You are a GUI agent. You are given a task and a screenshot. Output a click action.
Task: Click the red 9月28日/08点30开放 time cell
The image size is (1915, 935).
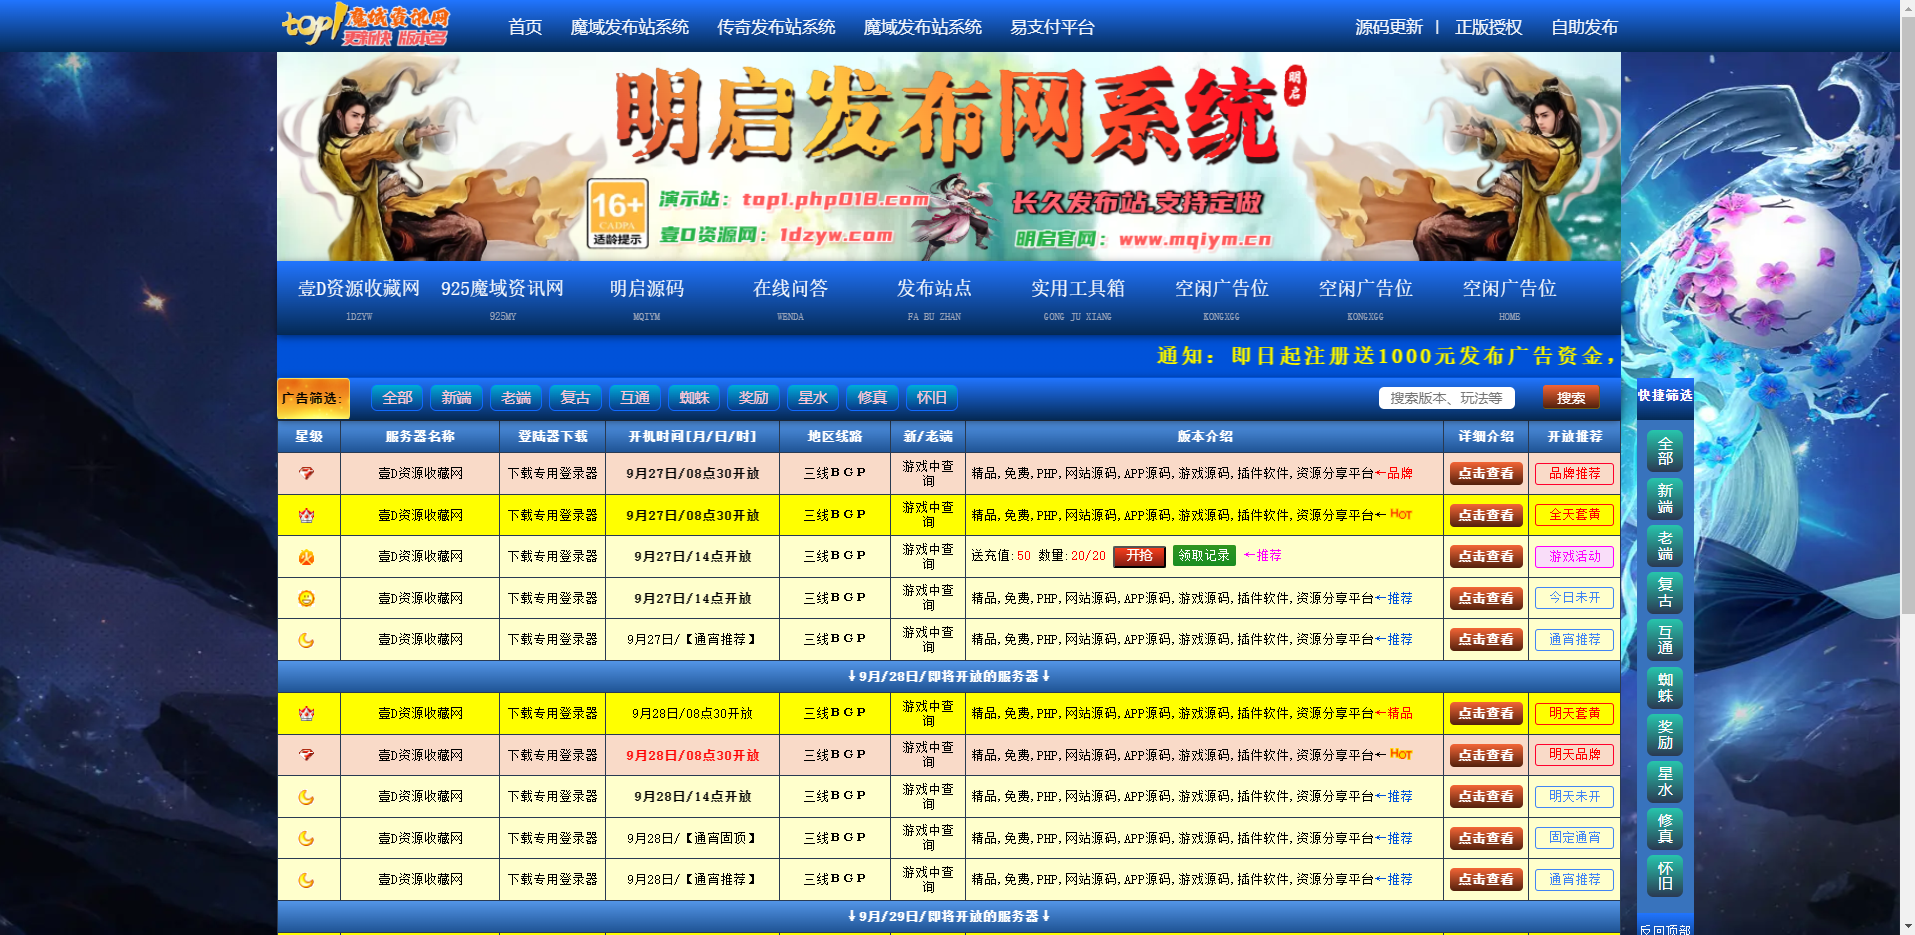(x=692, y=756)
